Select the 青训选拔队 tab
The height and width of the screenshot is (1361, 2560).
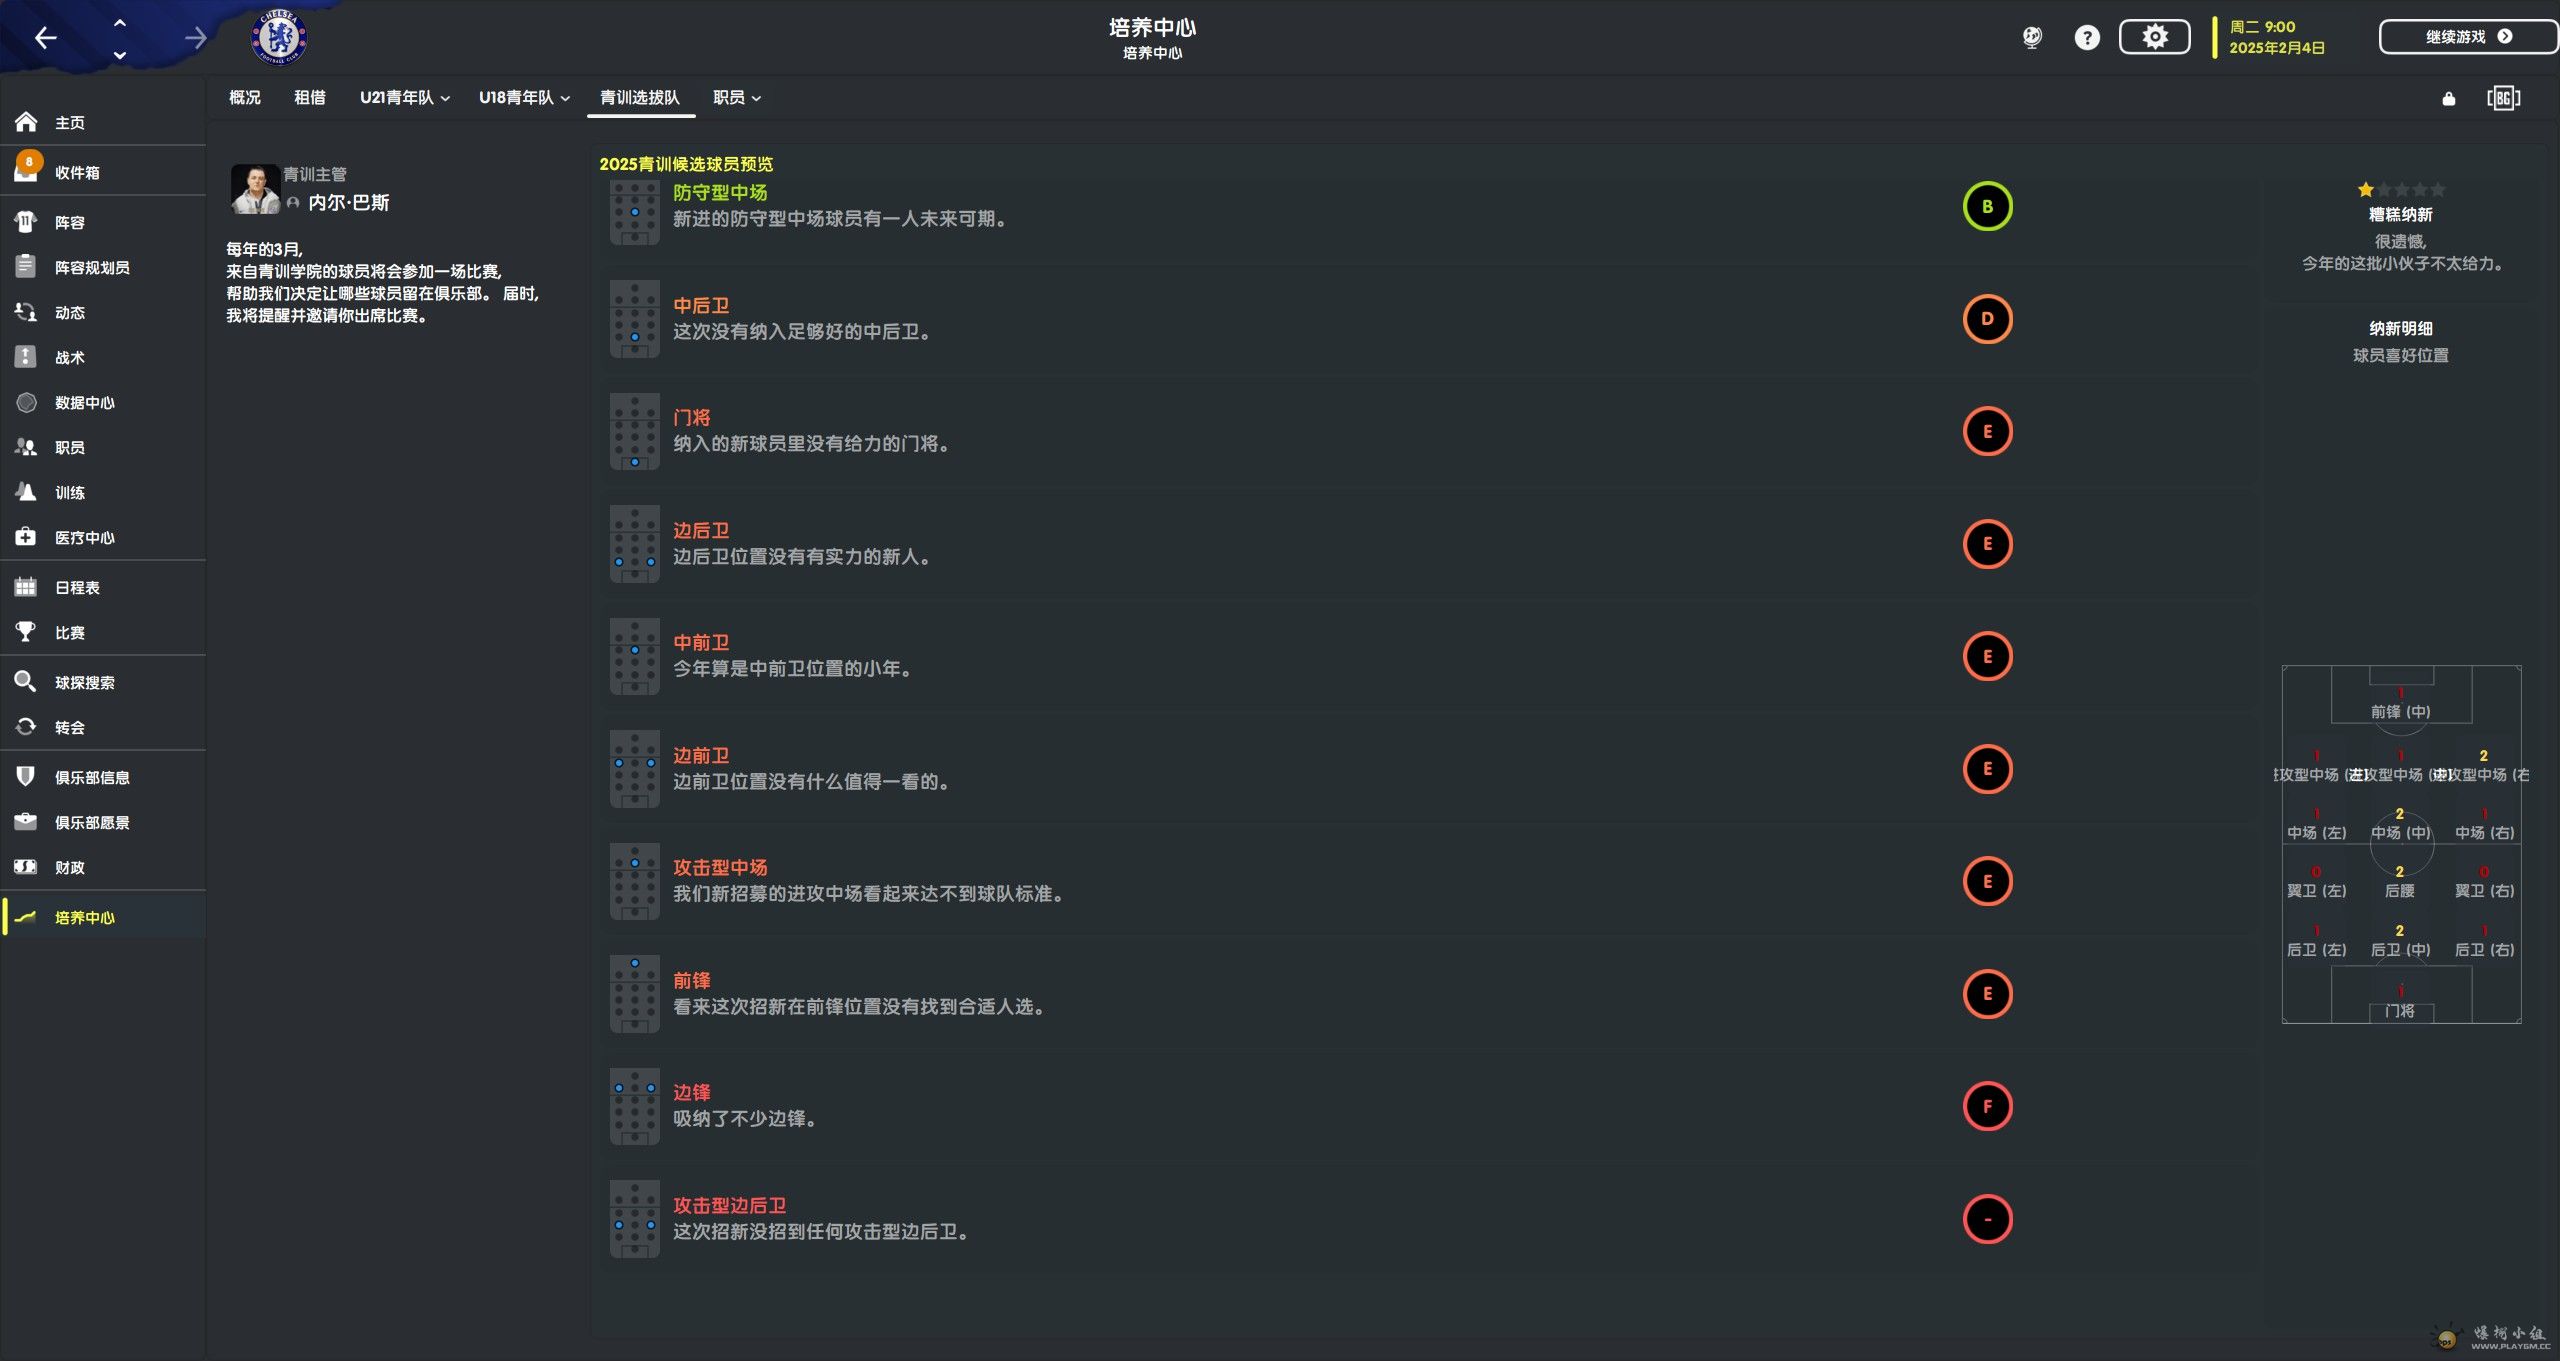click(640, 97)
